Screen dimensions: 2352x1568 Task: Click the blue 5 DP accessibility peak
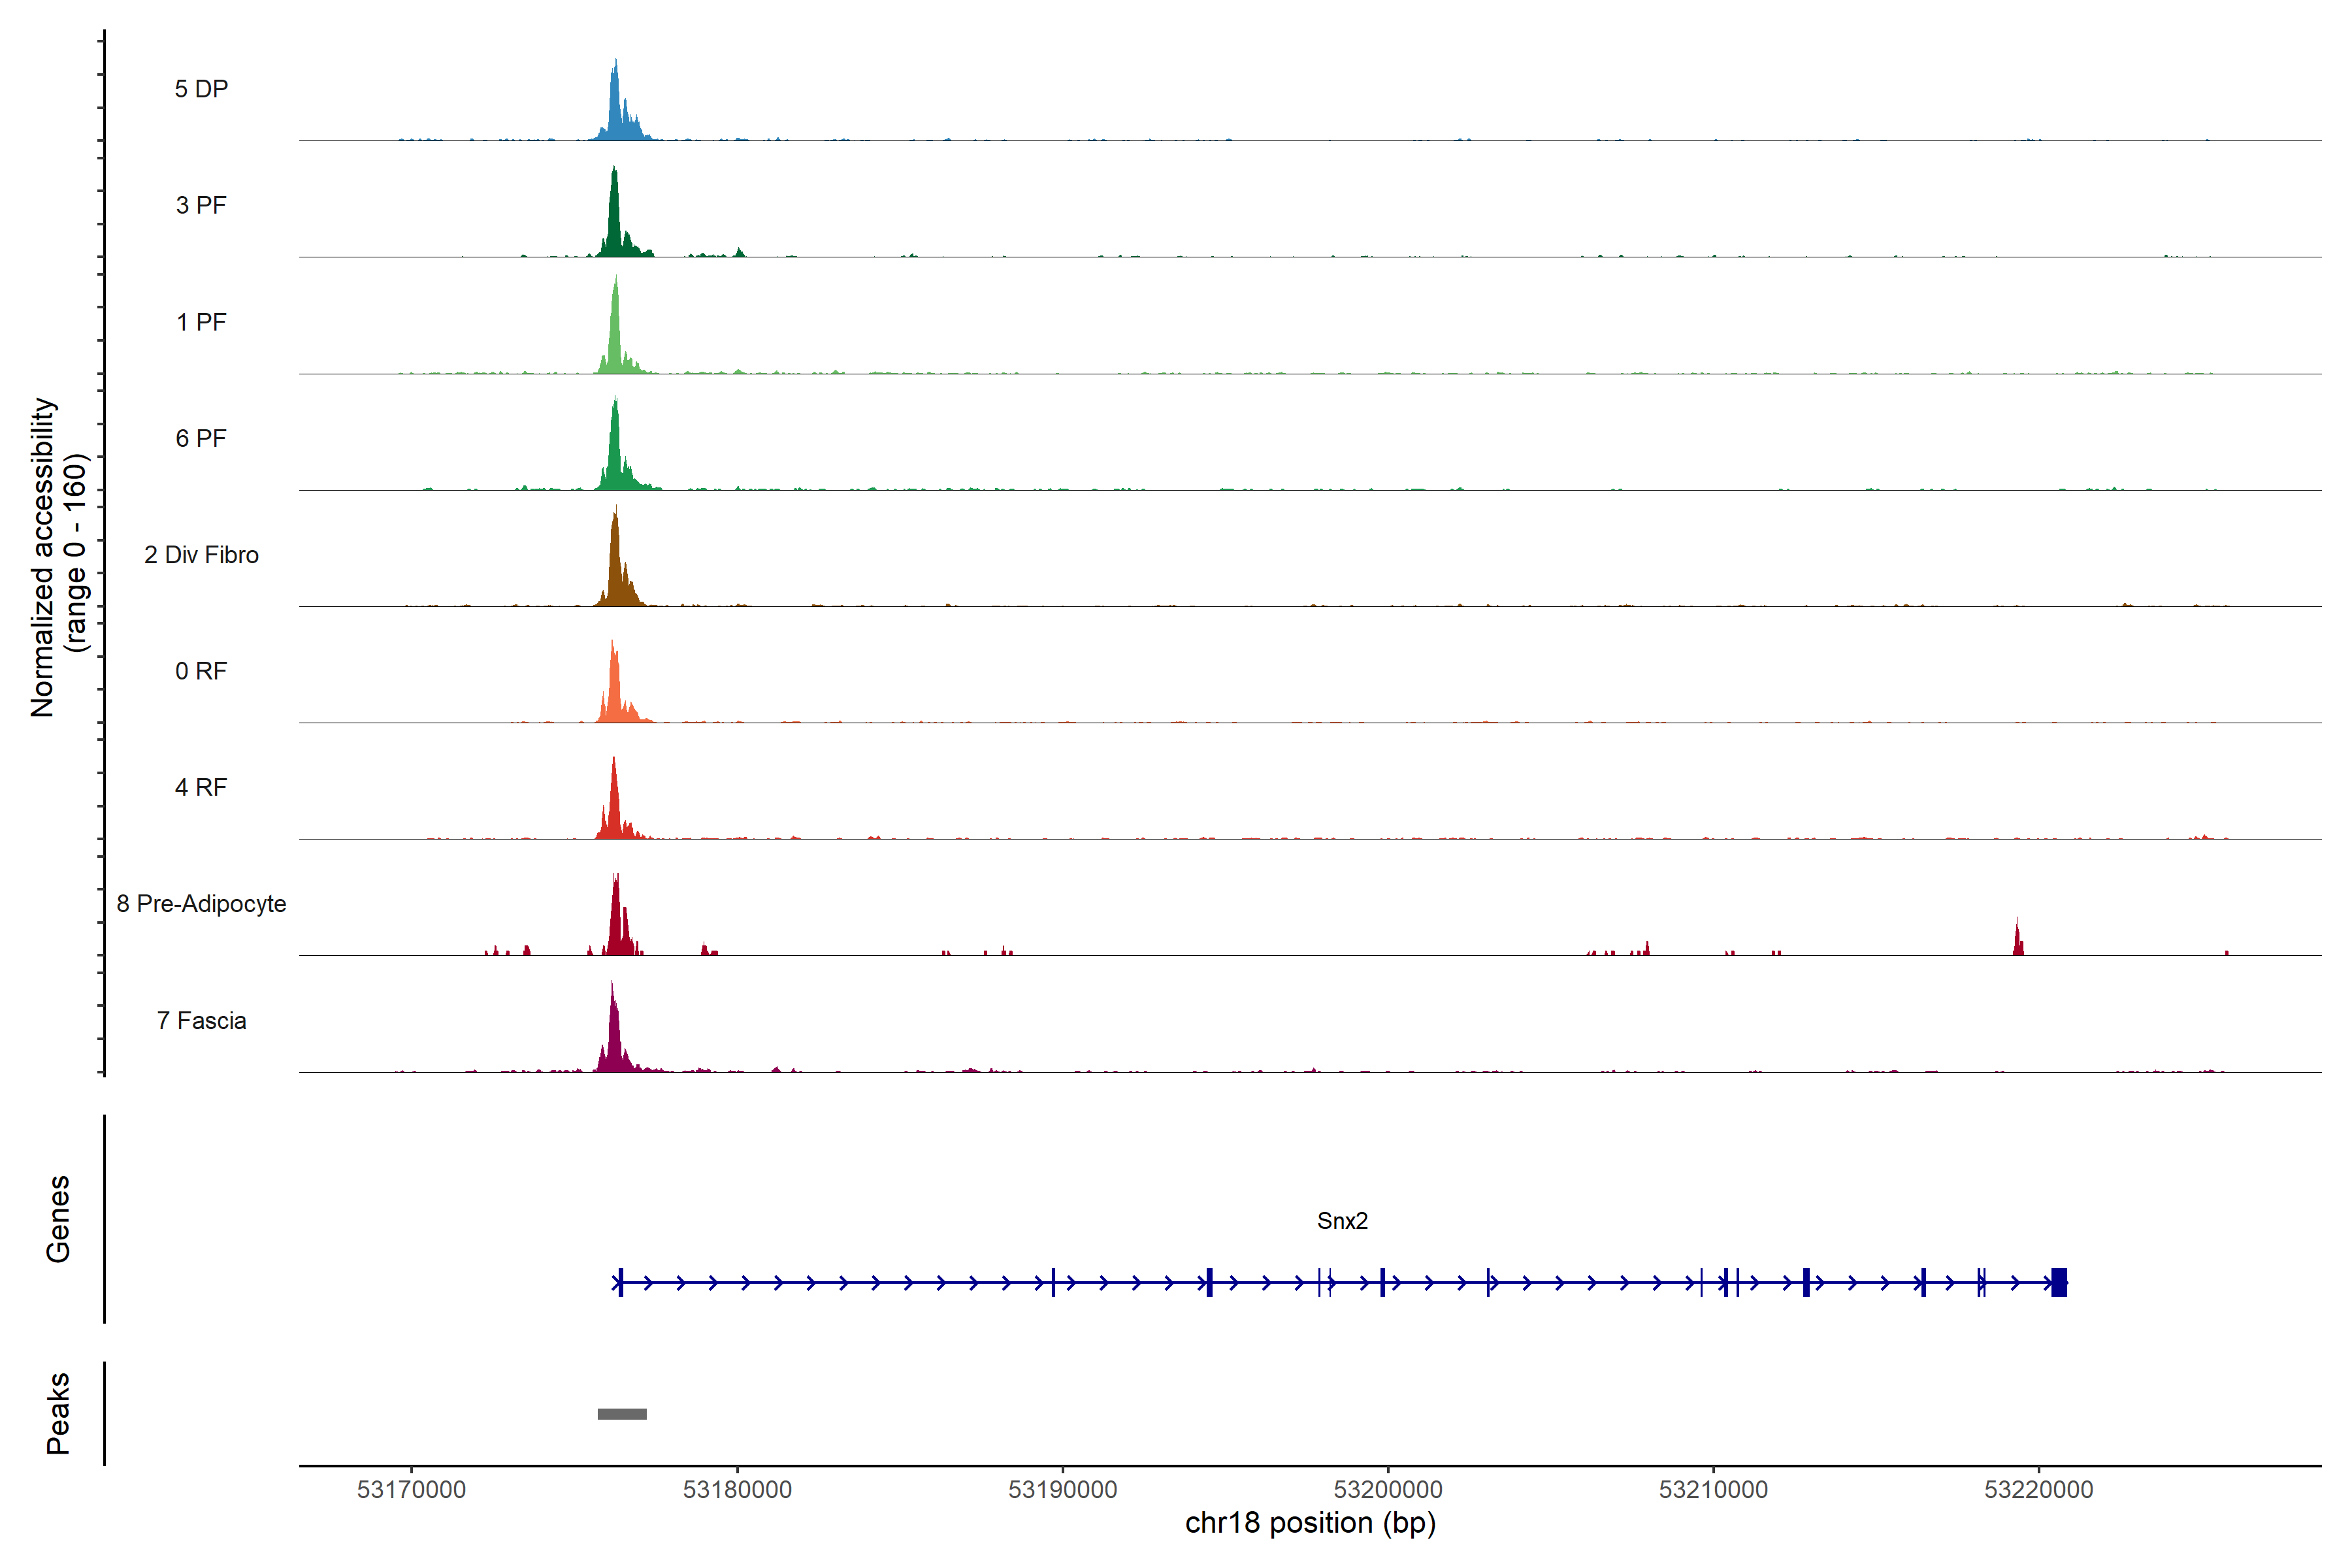[616, 110]
